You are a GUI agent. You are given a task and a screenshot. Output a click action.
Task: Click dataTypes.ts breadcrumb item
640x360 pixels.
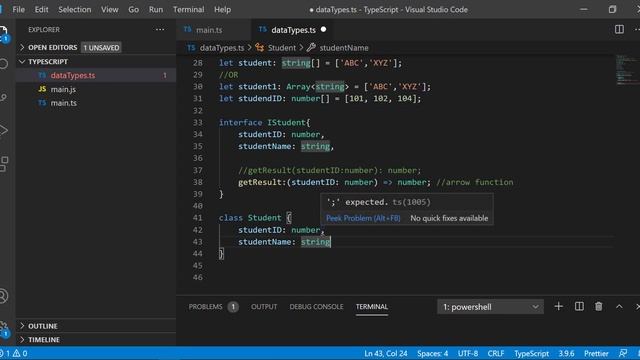point(222,48)
